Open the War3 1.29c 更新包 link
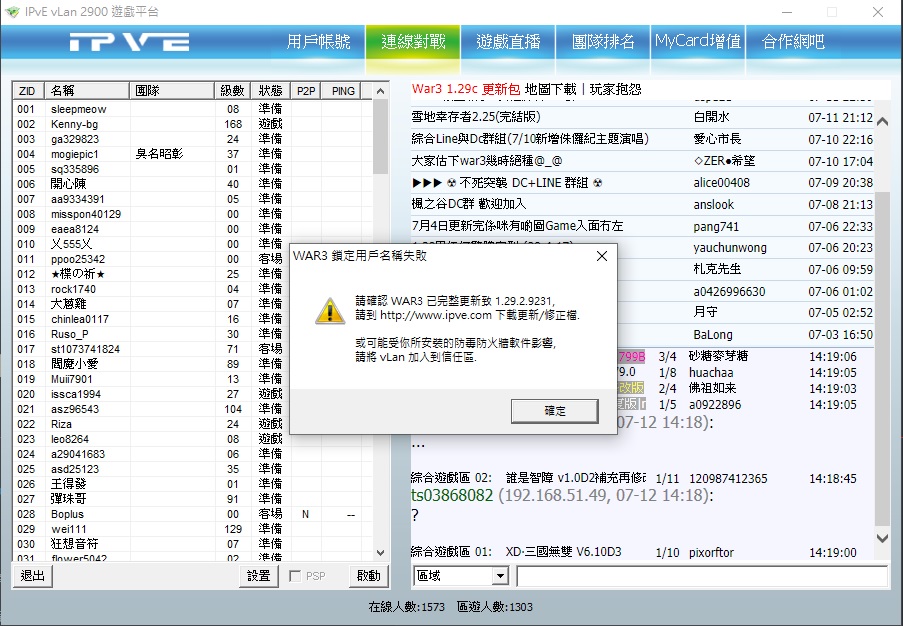Screen dimensions: 903x626 465,89
